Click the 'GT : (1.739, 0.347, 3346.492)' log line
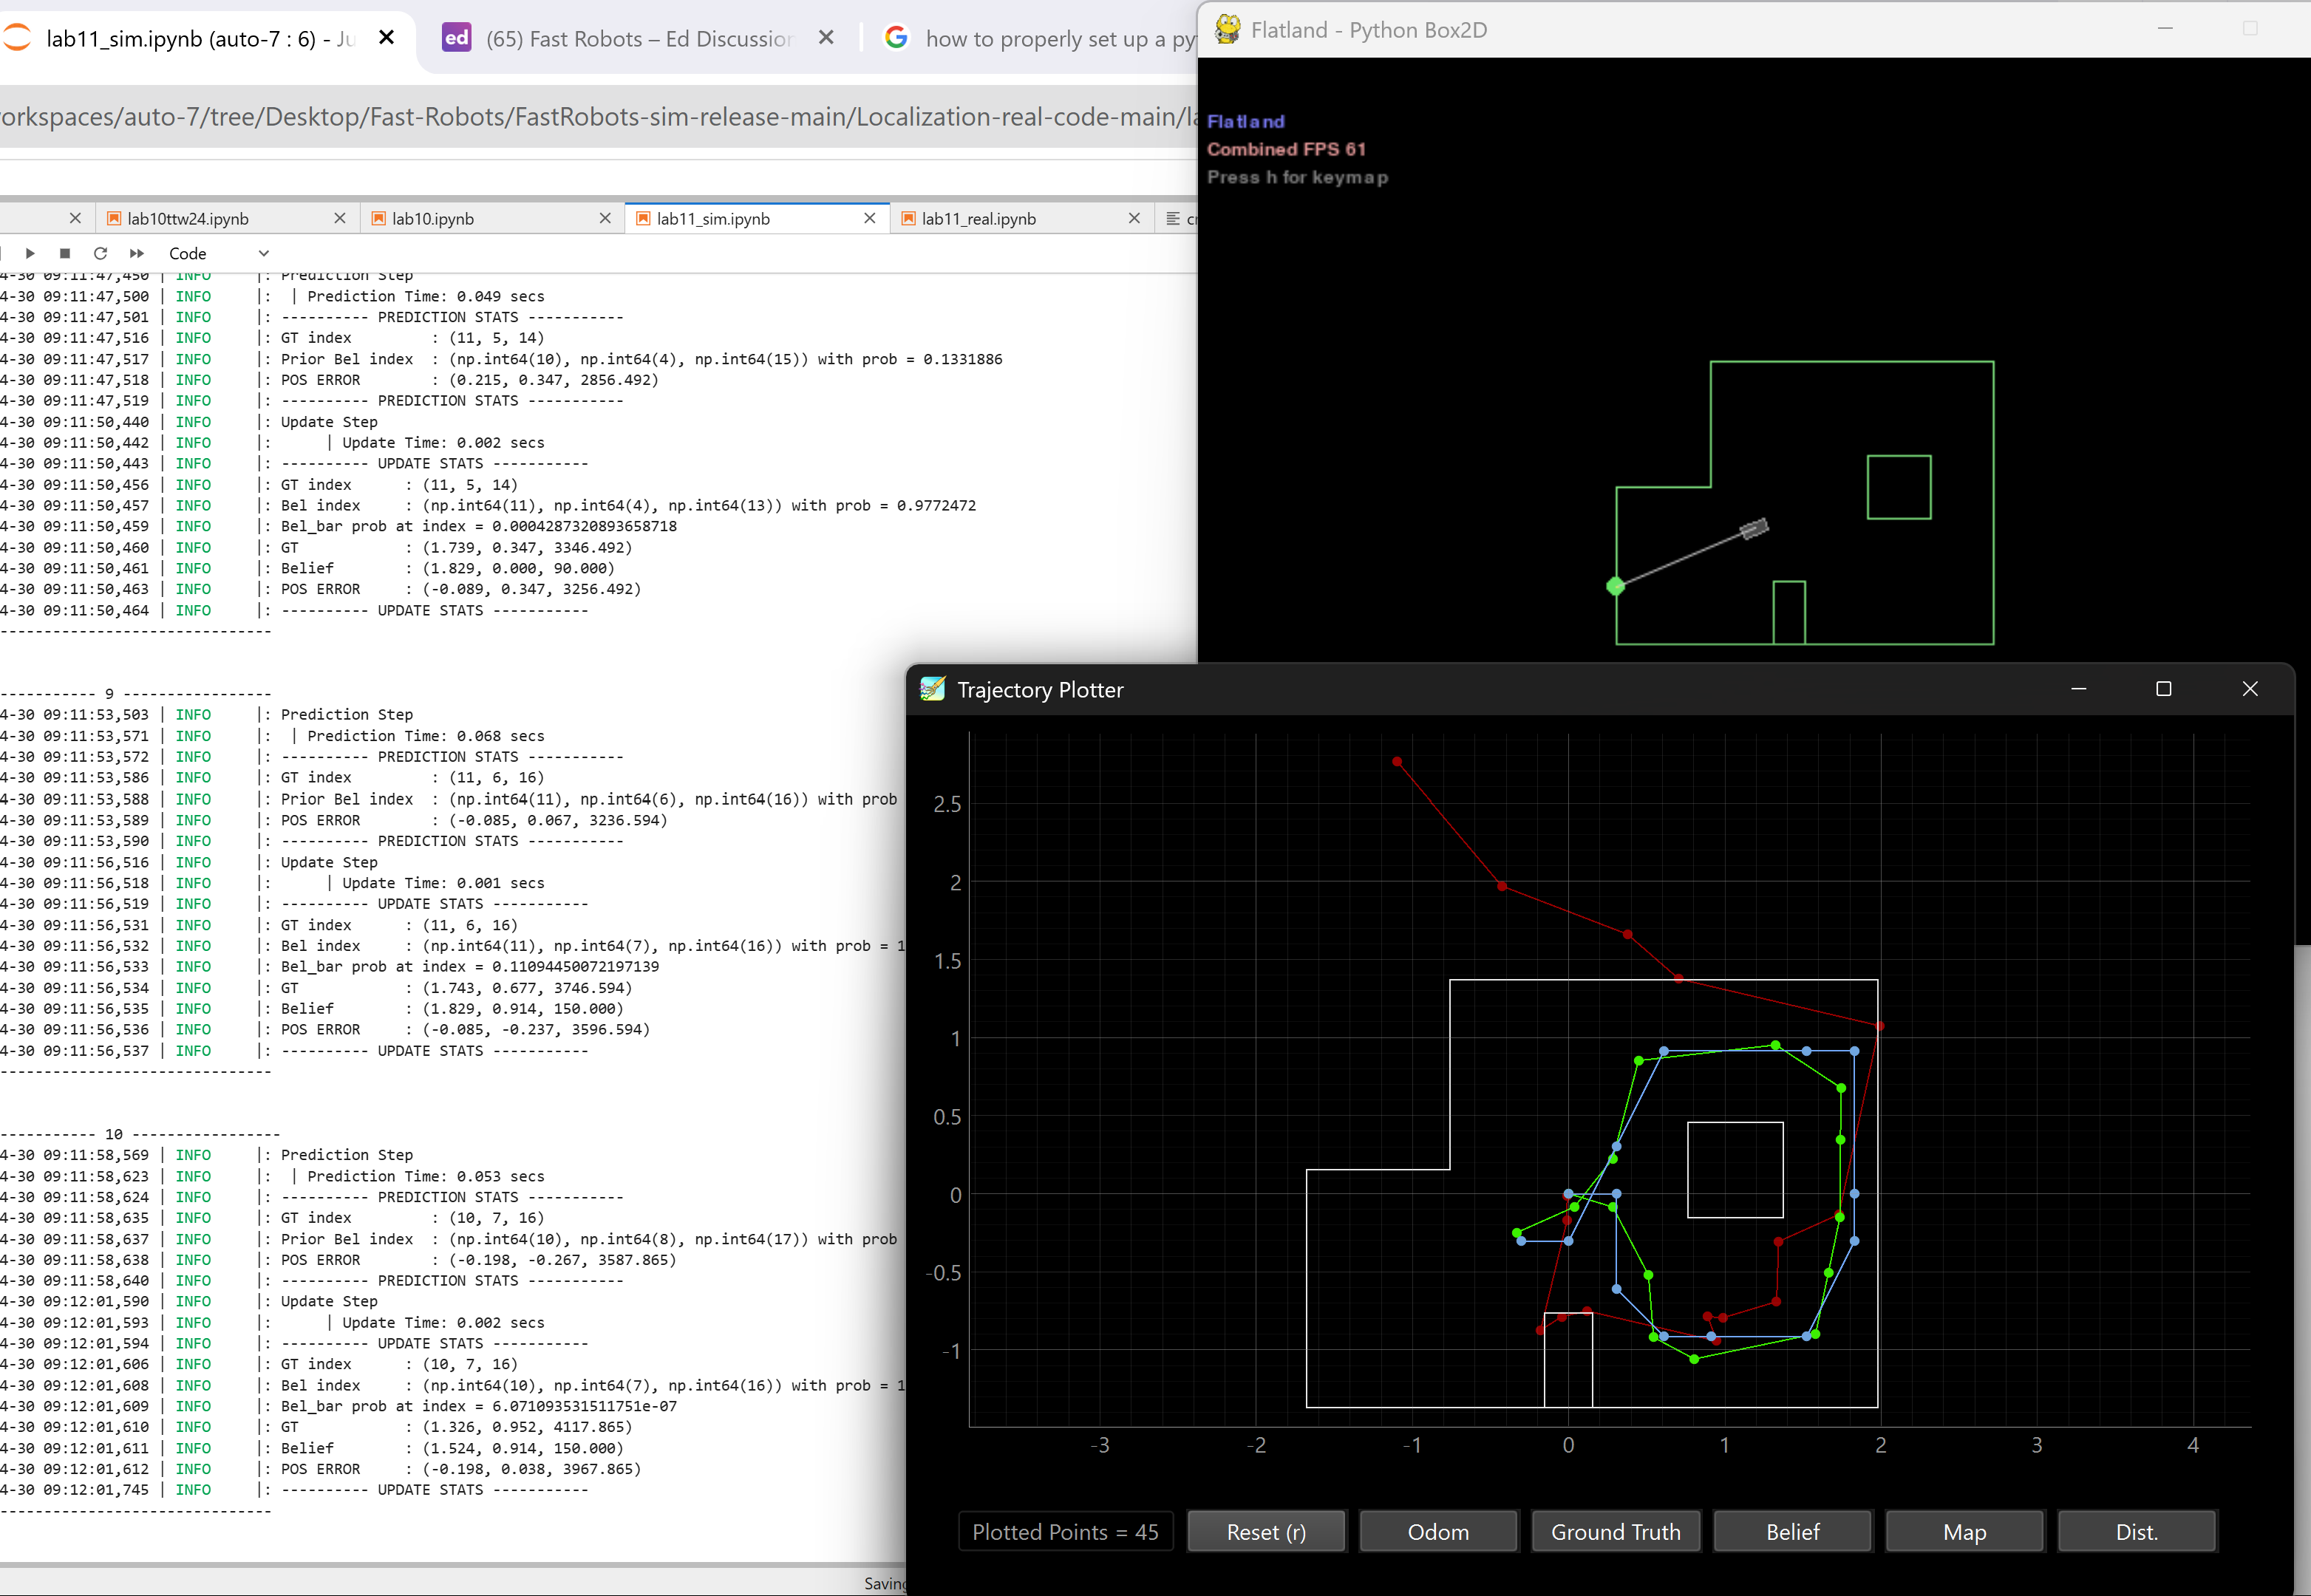 coord(456,547)
